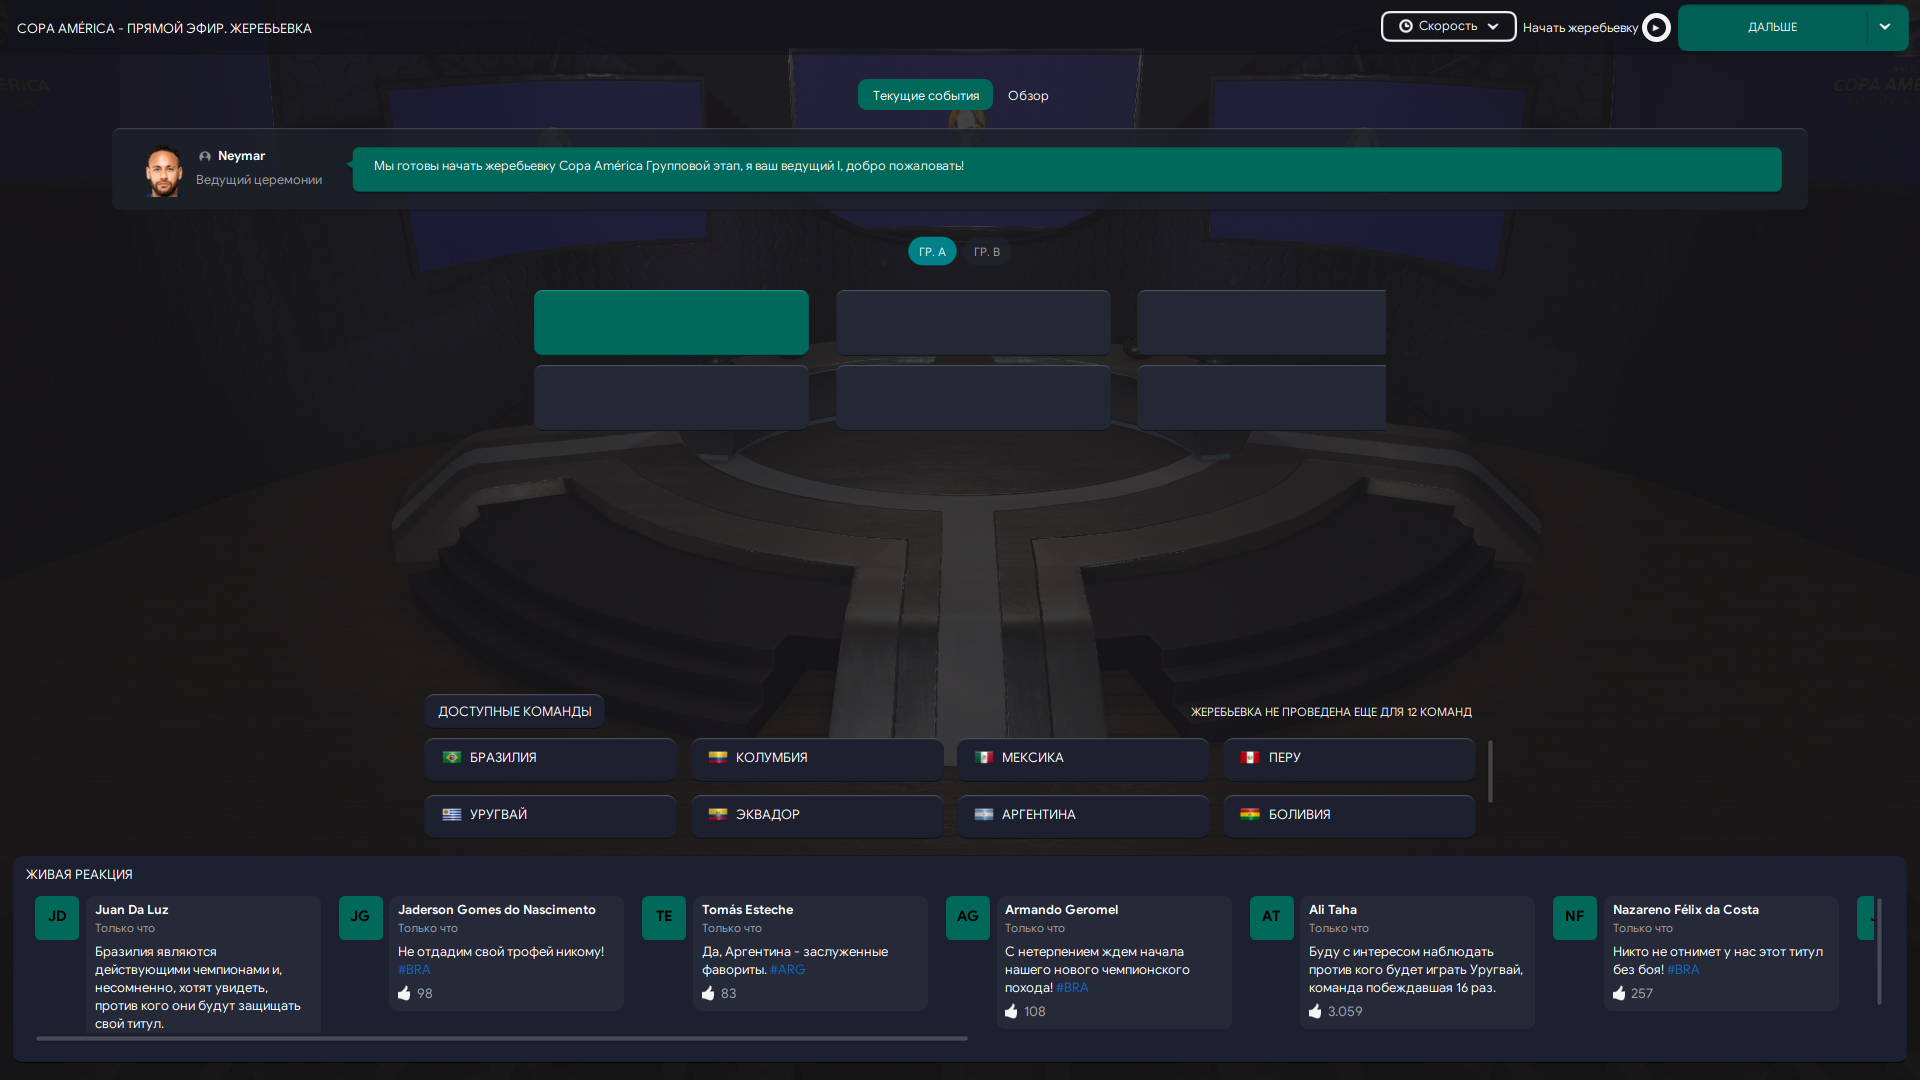
Task: Like Jaderson Gomes do Nascimento's post
Action: point(404,993)
